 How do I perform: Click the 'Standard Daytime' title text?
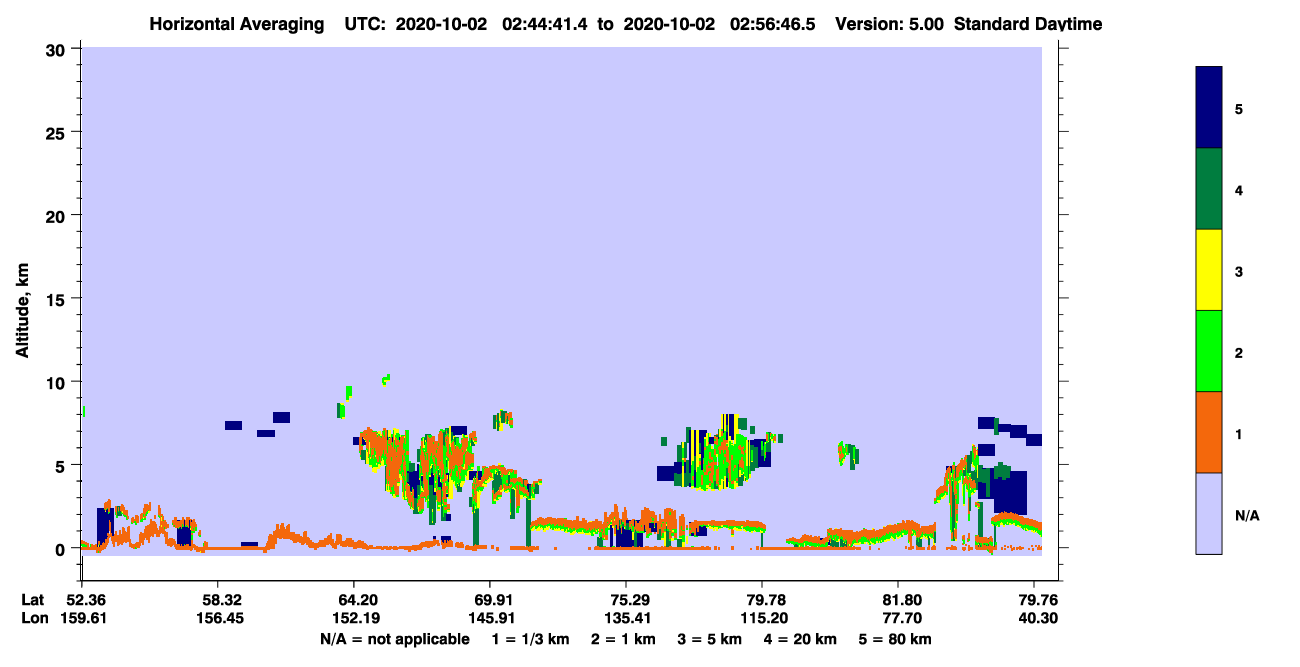[1028, 24]
